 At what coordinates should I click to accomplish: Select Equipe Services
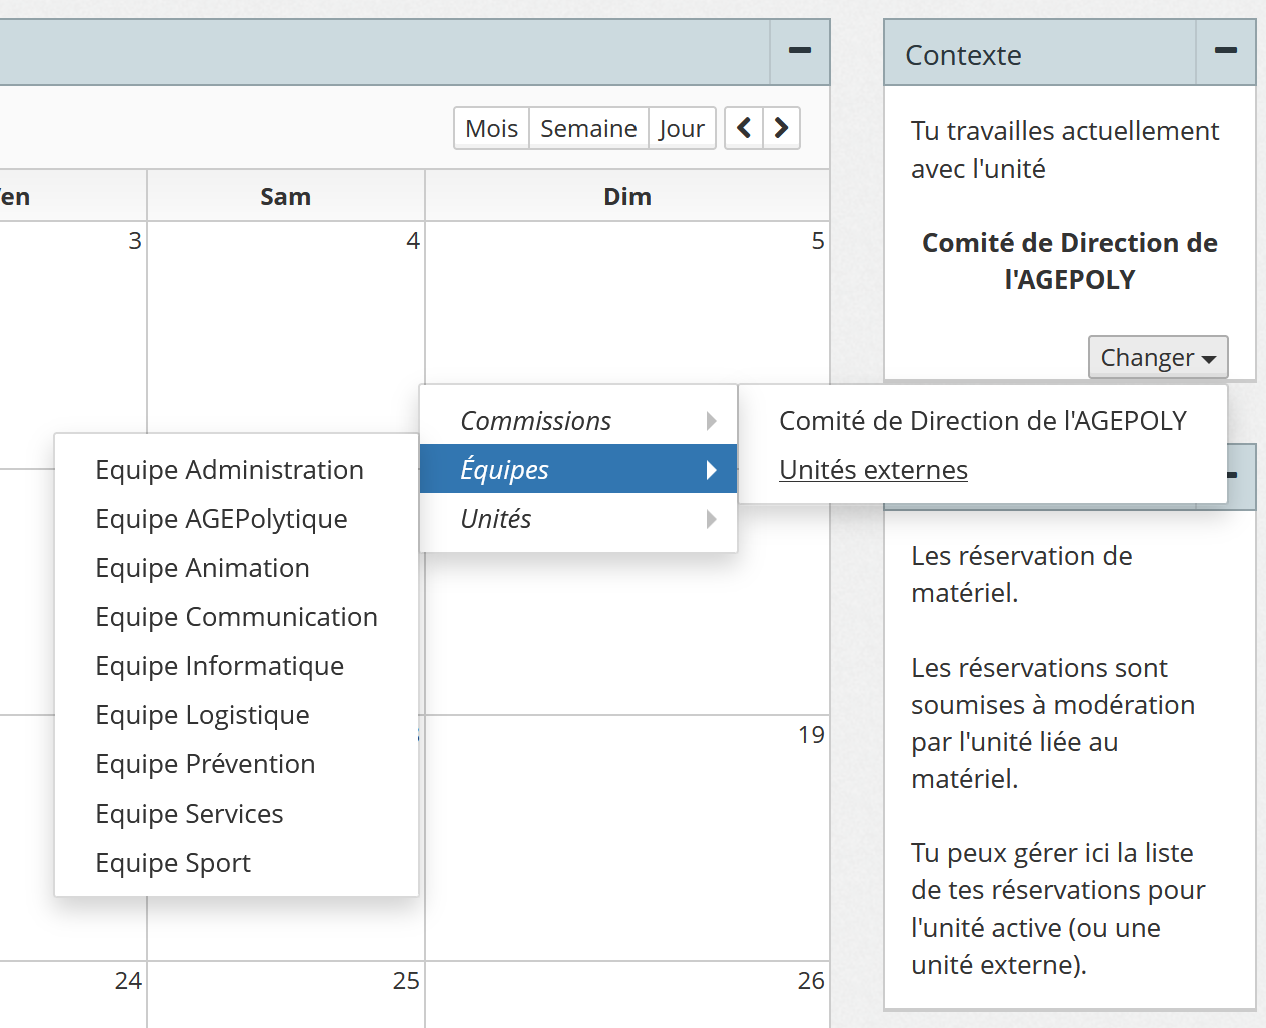pos(189,813)
